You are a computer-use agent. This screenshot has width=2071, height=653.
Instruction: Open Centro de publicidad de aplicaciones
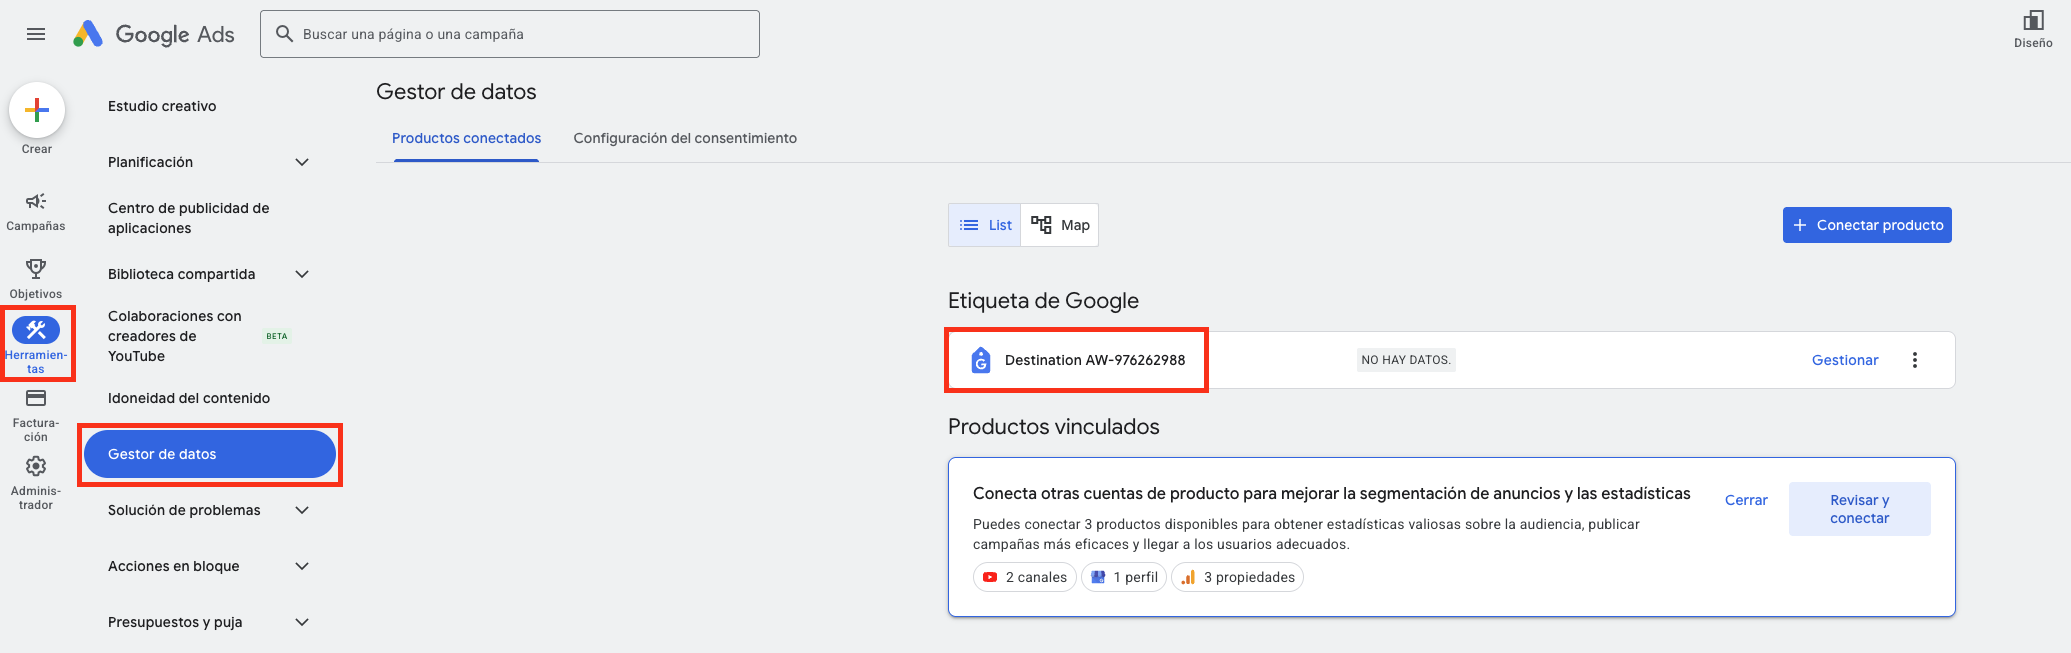point(189,218)
